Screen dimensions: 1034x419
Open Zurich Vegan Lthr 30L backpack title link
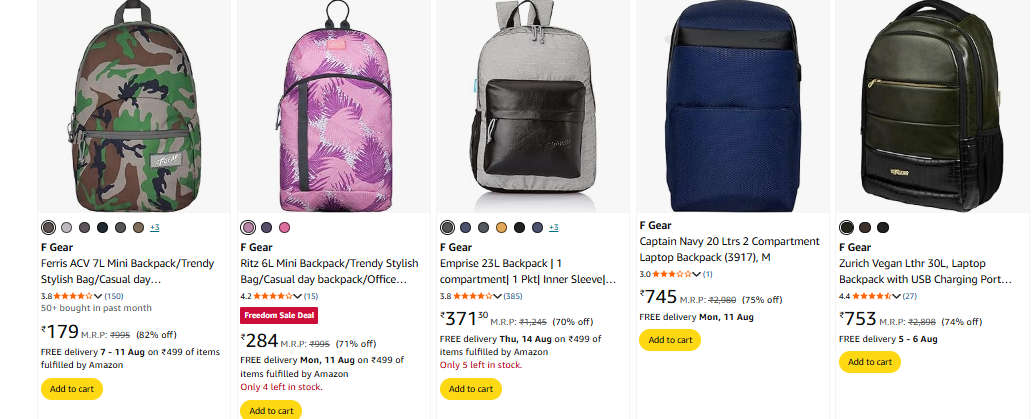pos(926,270)
